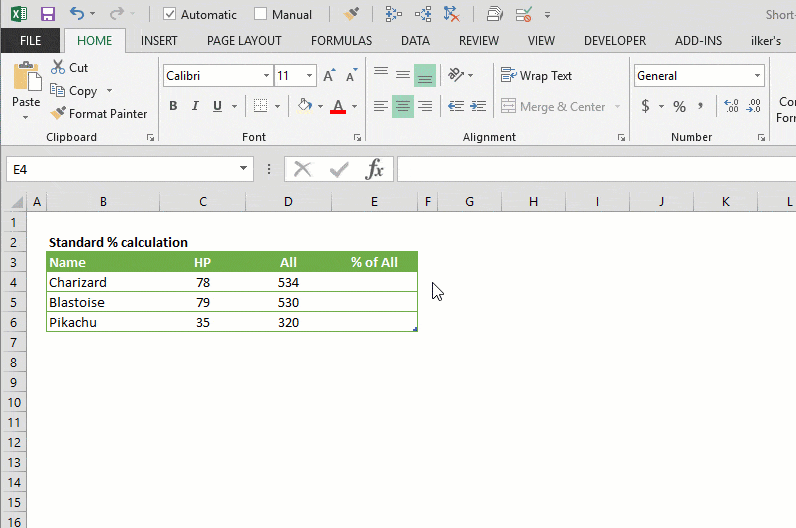
Task: Click the Orientation text angle icon
Action: (456, 75)
